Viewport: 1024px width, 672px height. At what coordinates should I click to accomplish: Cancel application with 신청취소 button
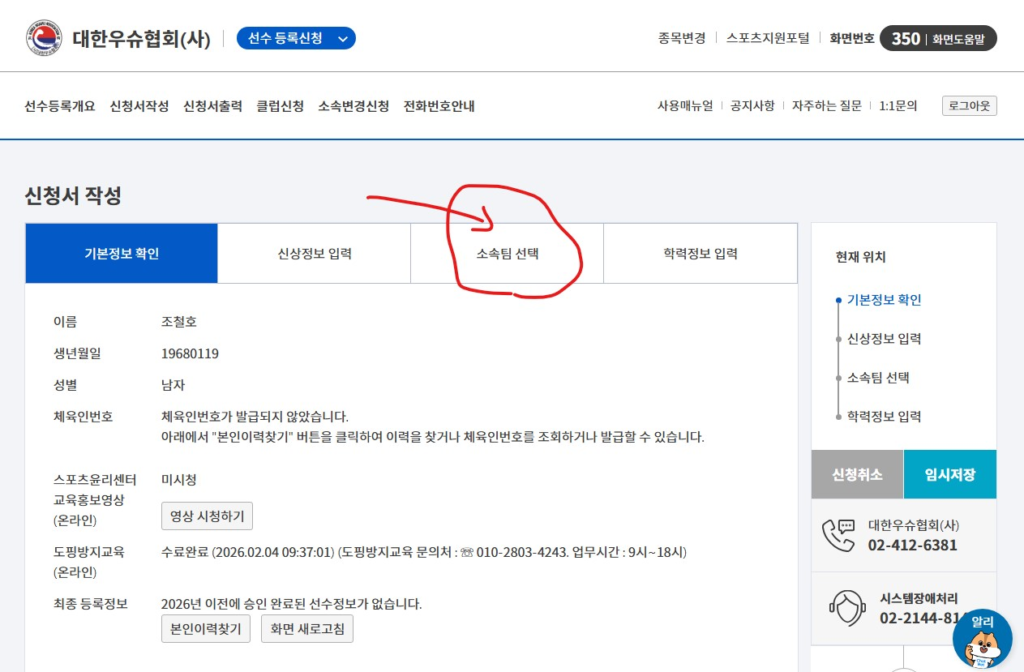click(857, 475)
